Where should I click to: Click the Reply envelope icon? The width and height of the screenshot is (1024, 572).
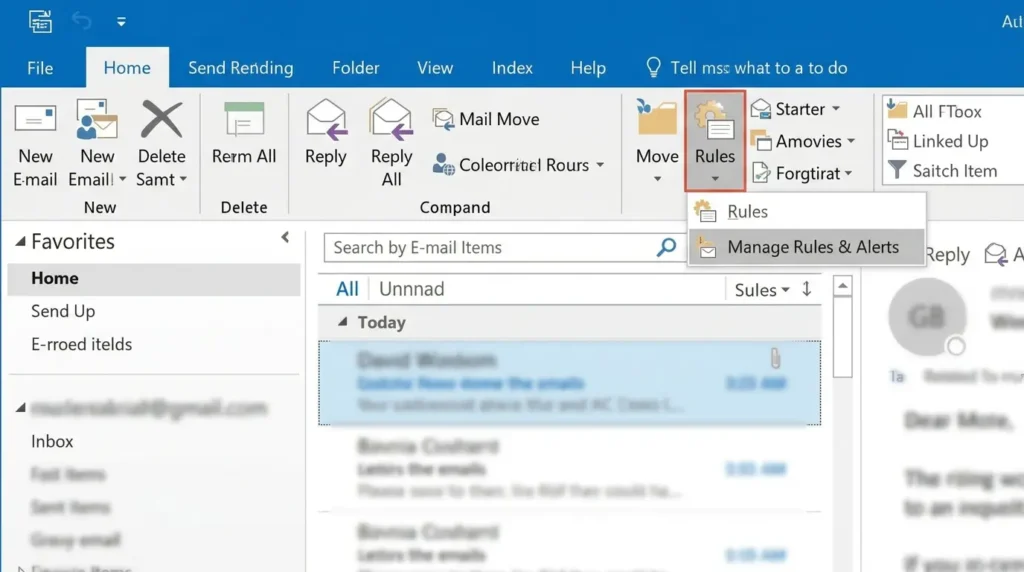[326, 119]
